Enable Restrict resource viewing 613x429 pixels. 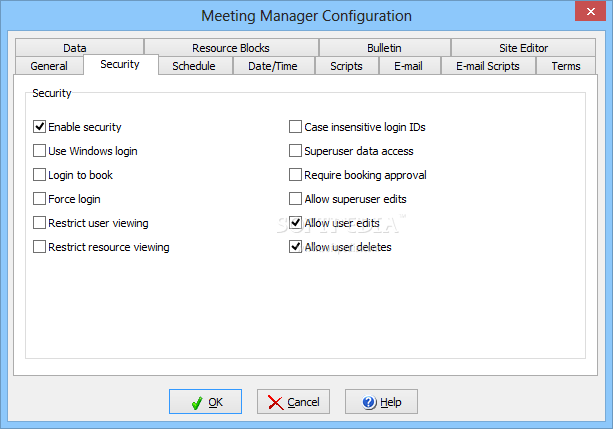click(39, 247)
